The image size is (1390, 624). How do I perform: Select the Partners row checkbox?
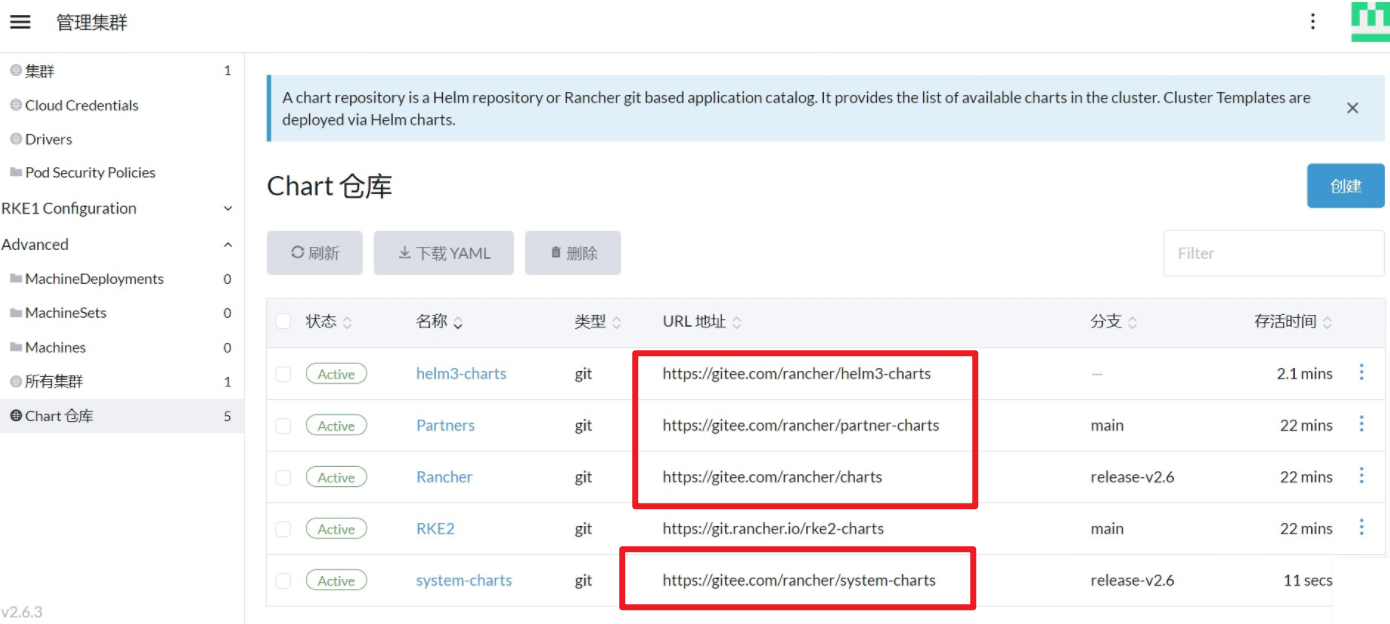283,425
